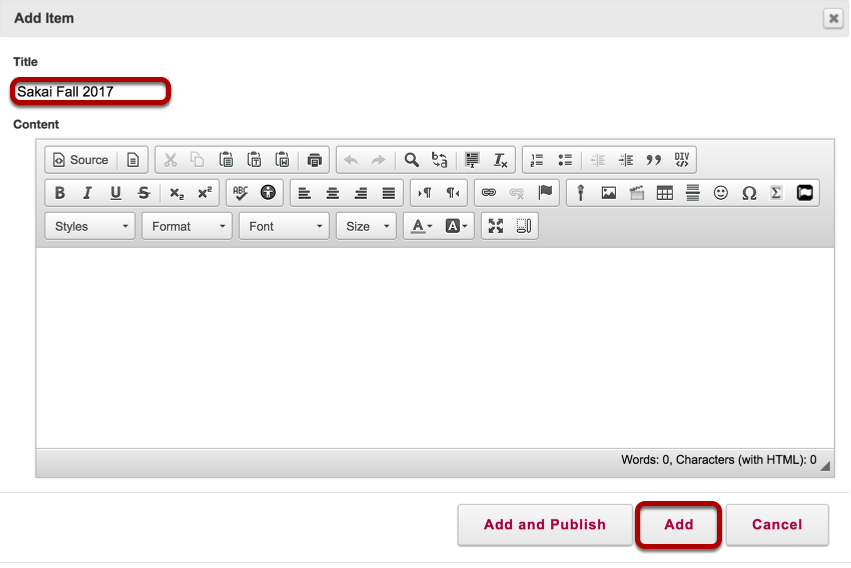Click the Add button
The image size is (851, 568).
(679, 525)
